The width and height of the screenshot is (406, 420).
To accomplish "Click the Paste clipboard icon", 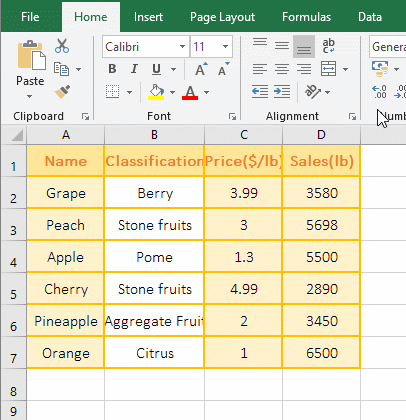I will (31, 56).
